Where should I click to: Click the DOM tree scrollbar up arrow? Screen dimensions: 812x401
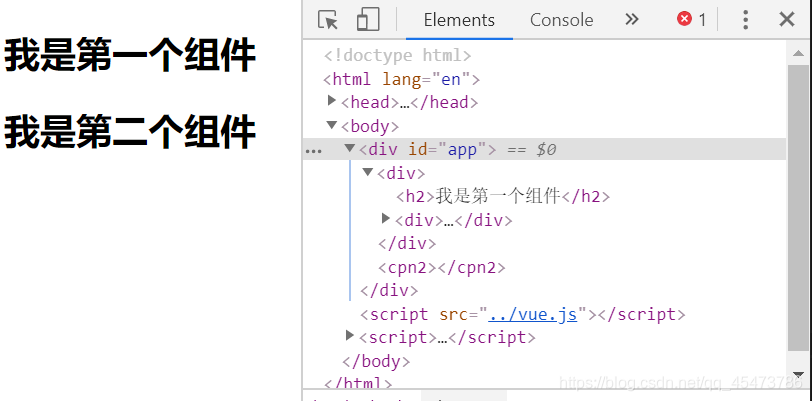tap(798, 54)
